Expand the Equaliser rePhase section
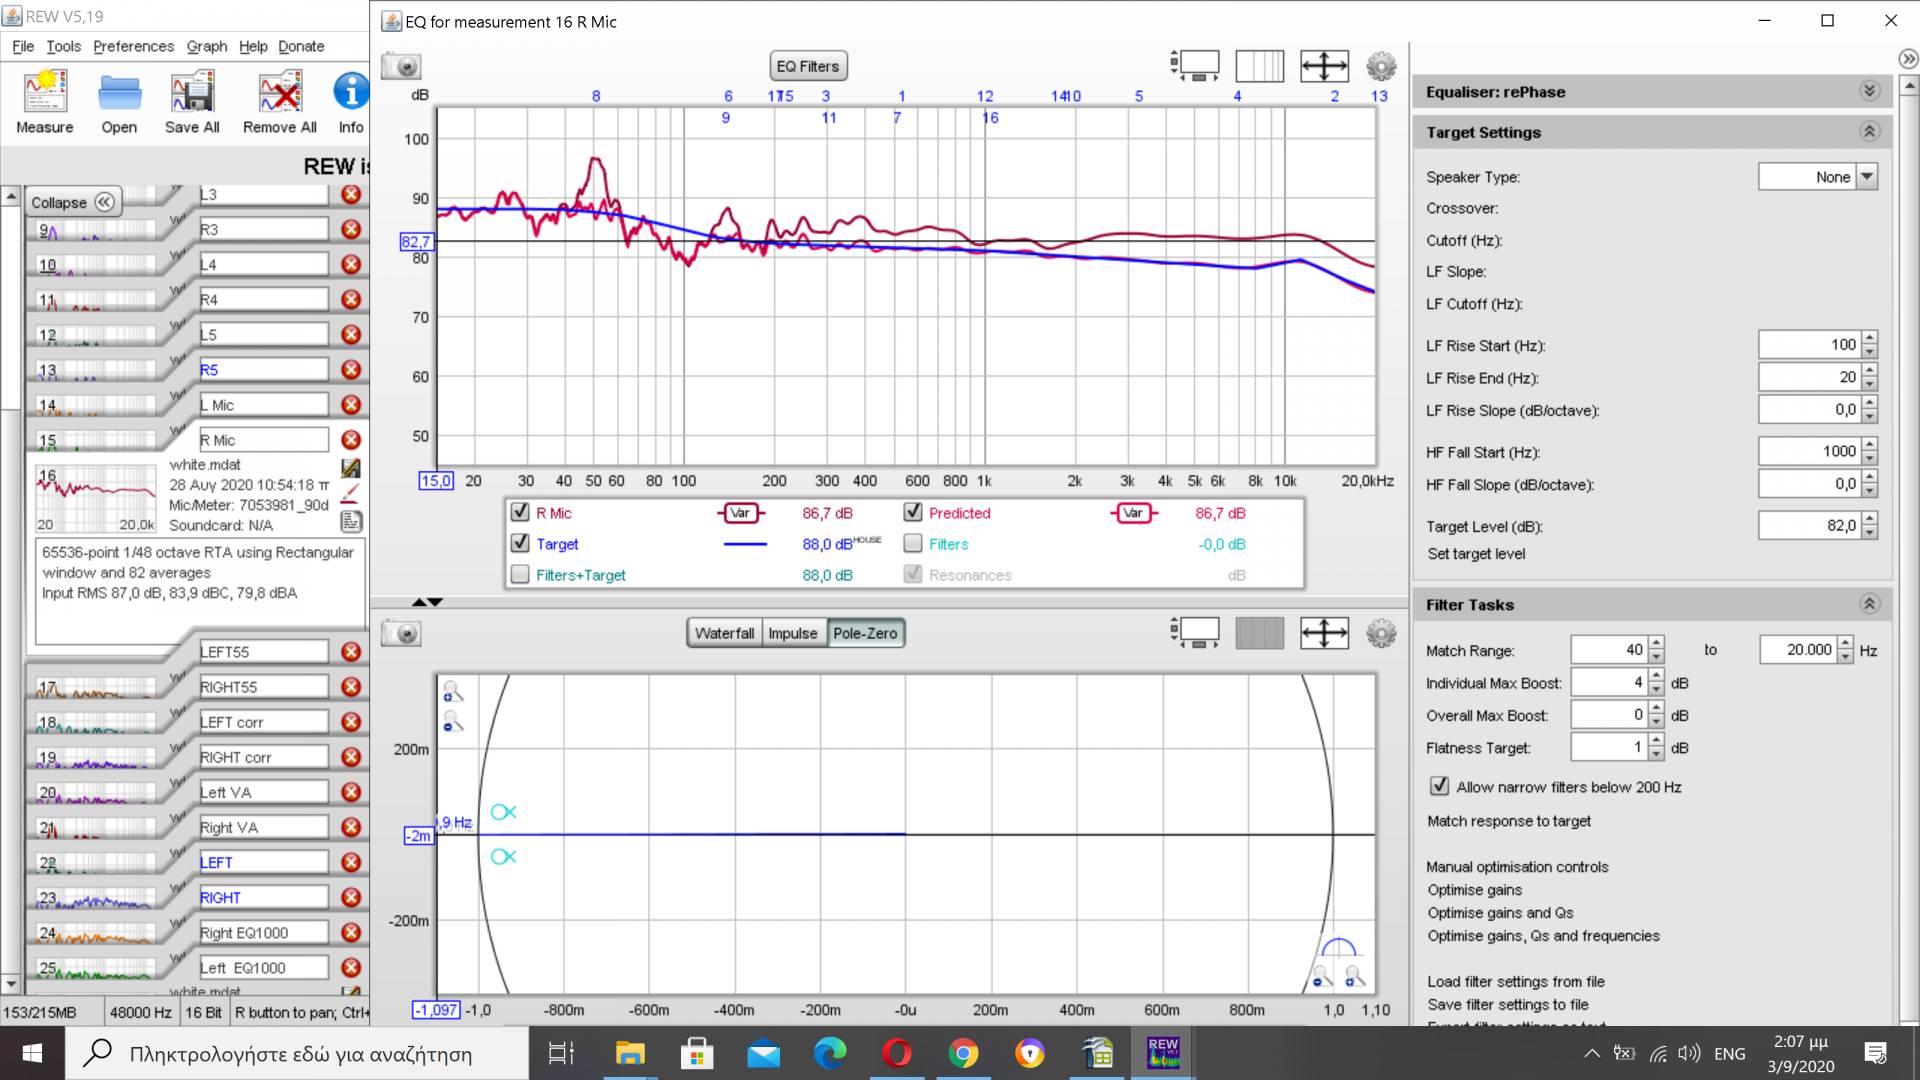Image resolution: width=1920 pixels, height=1080 pixels. click(x=1869, y=91)
